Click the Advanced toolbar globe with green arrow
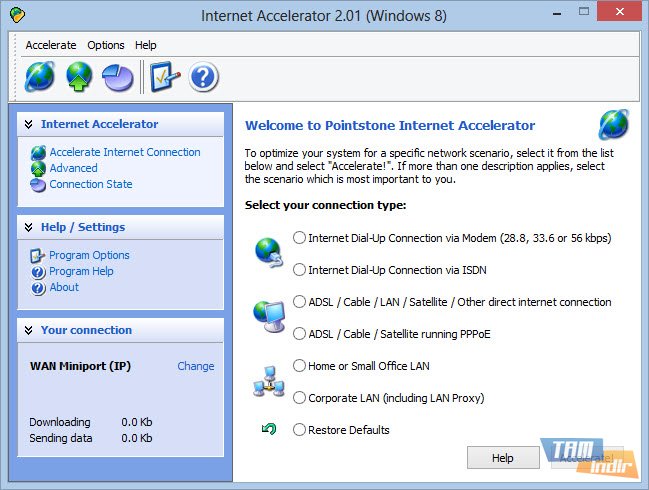This screenshot has height=490, width=649. (79, 77)
